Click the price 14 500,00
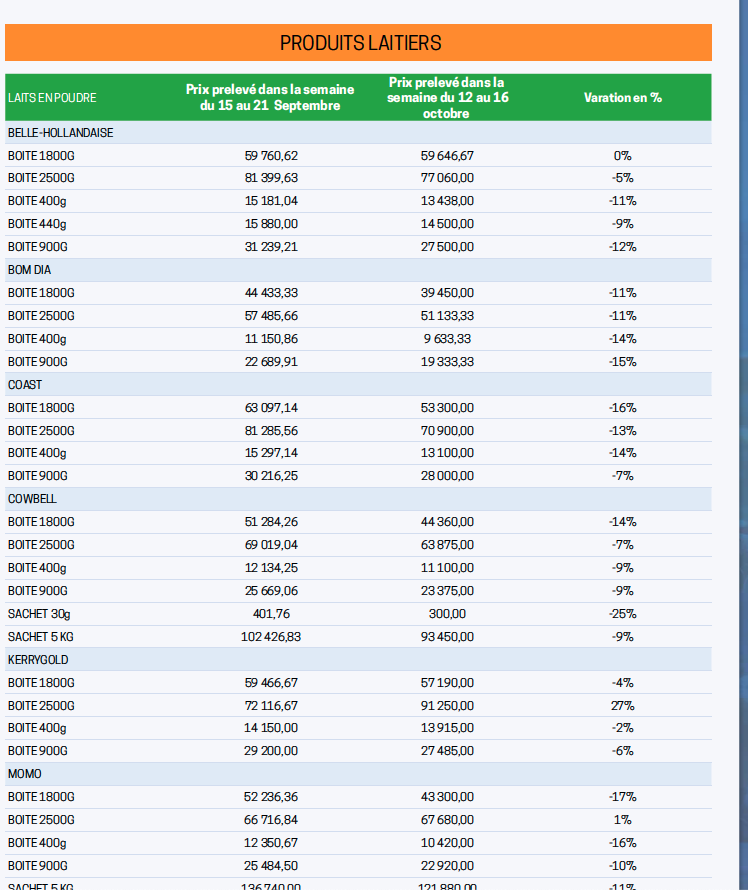The image size is (748, 890). [x=447, y=224]
